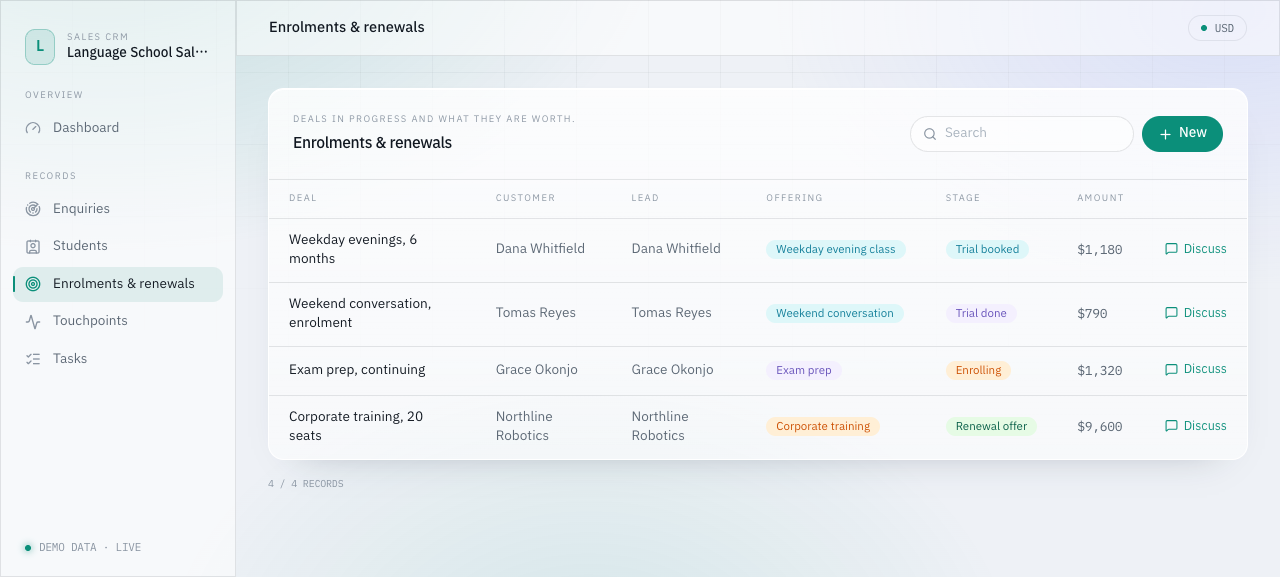Click the DEAL column header

click(x=303, y=198)
